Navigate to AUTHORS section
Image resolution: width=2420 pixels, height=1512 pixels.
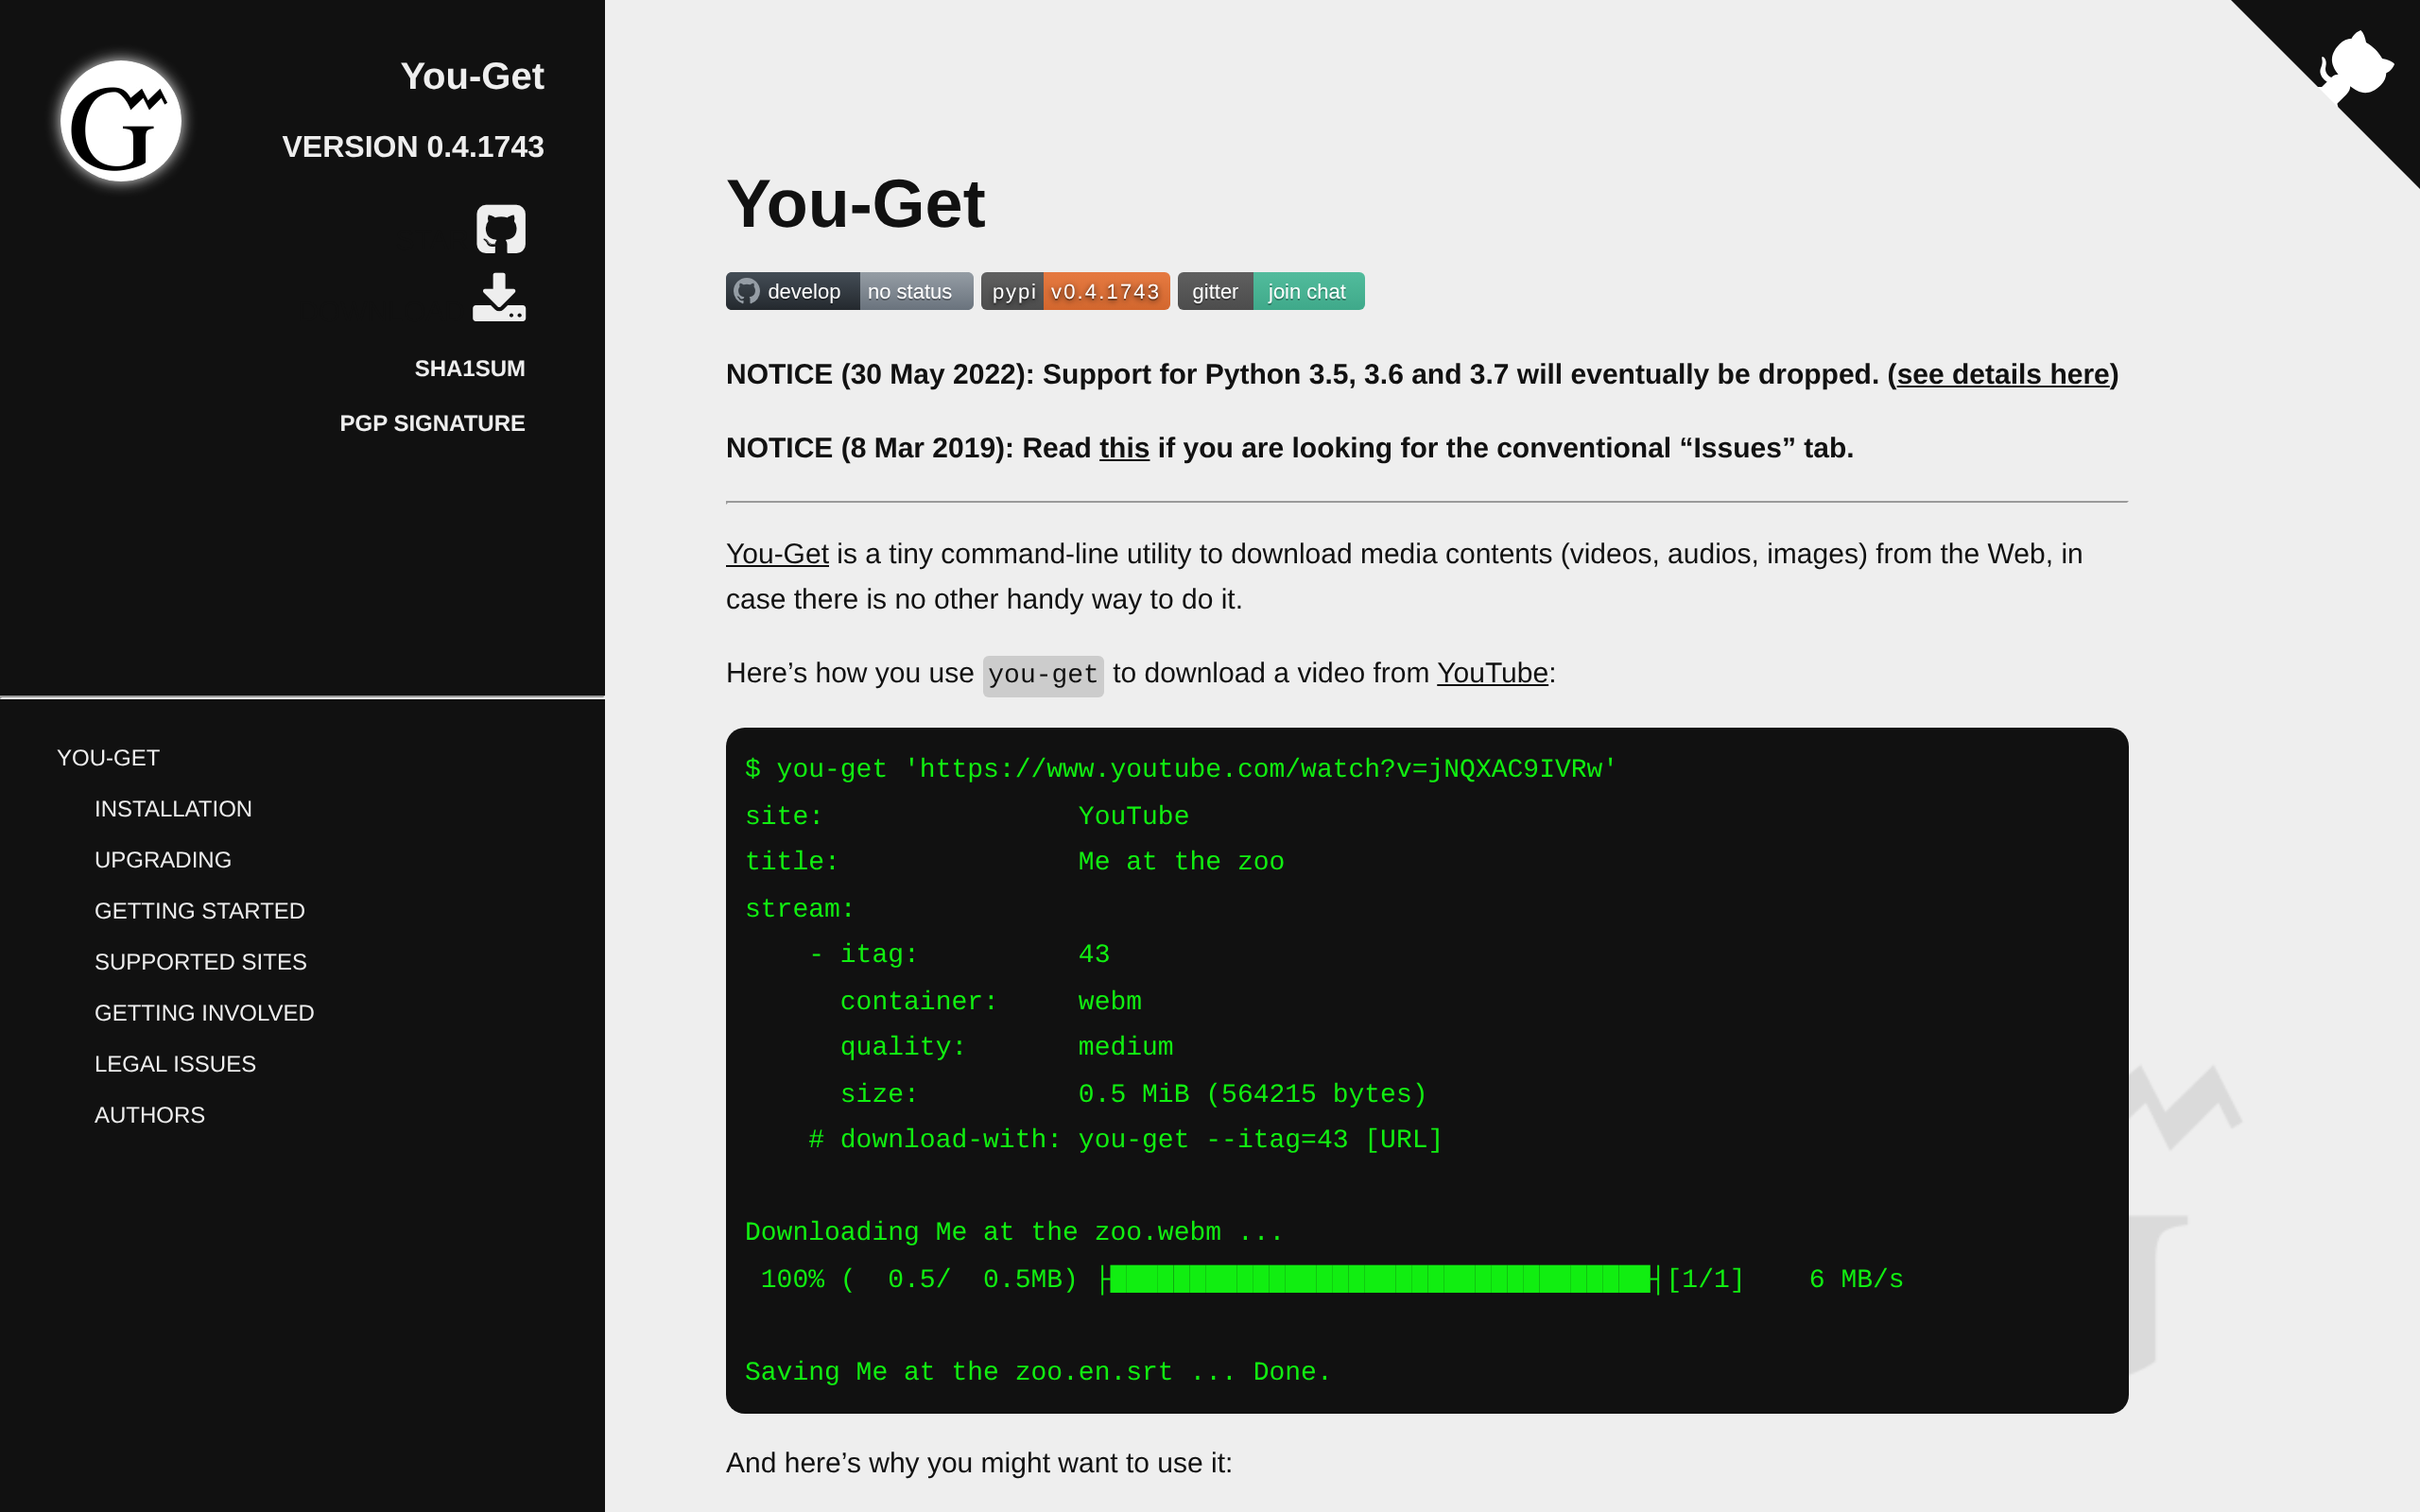(x=149, y=1115)
